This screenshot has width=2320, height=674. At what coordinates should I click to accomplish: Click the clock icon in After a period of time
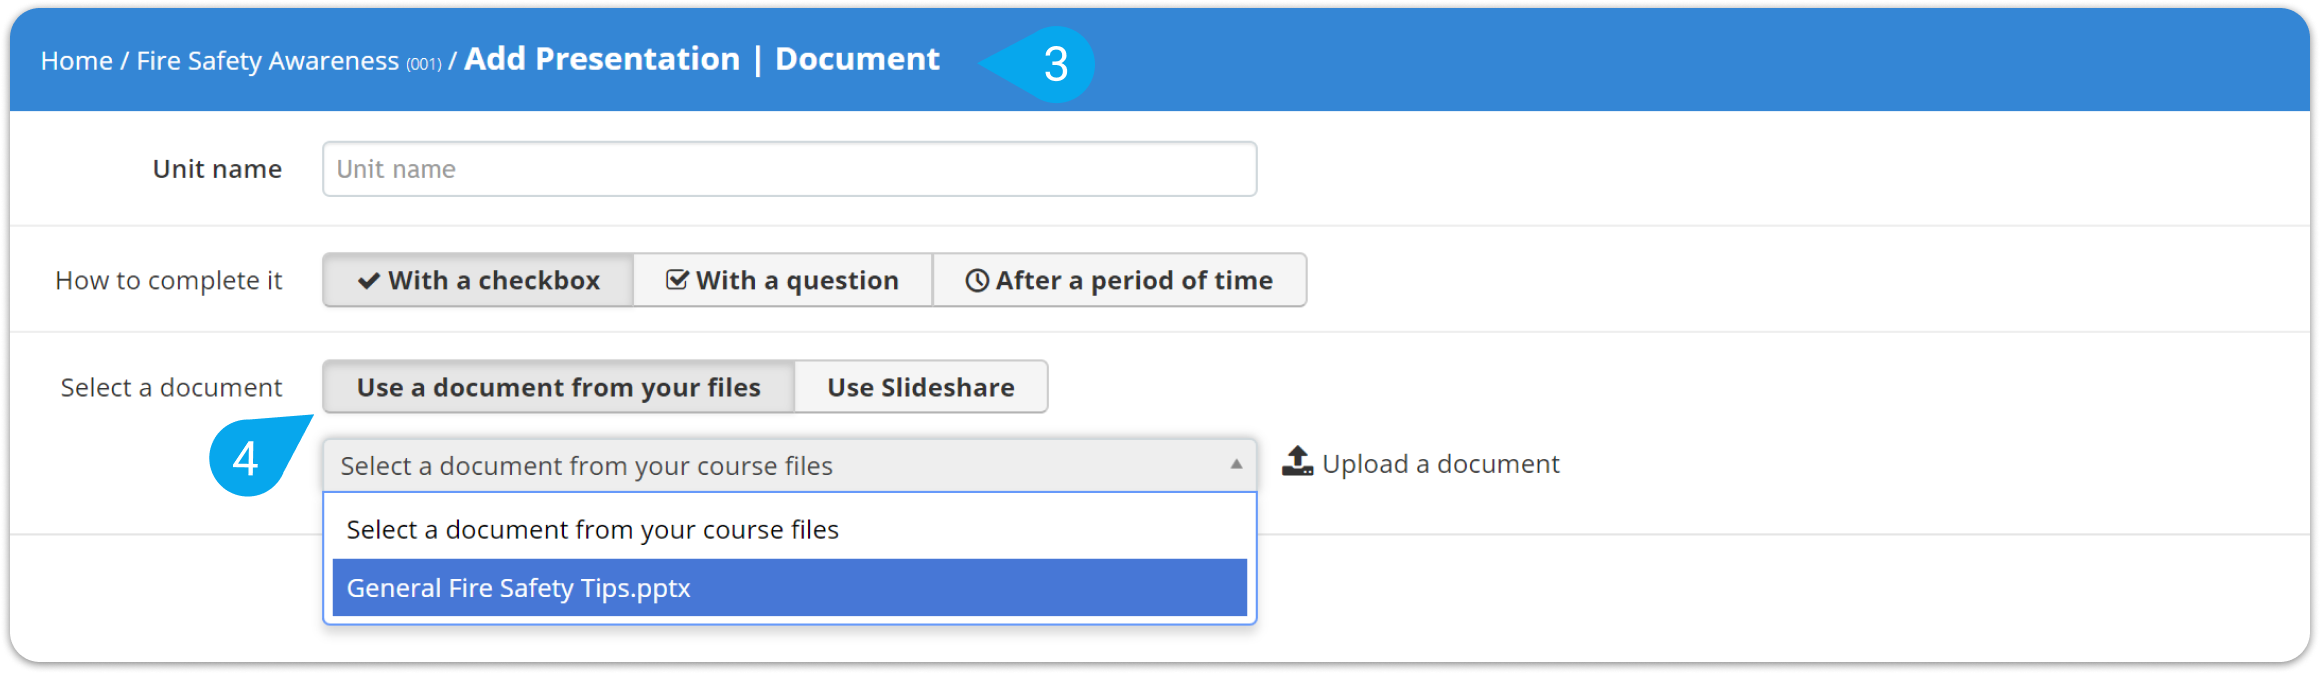click(977, 281)
